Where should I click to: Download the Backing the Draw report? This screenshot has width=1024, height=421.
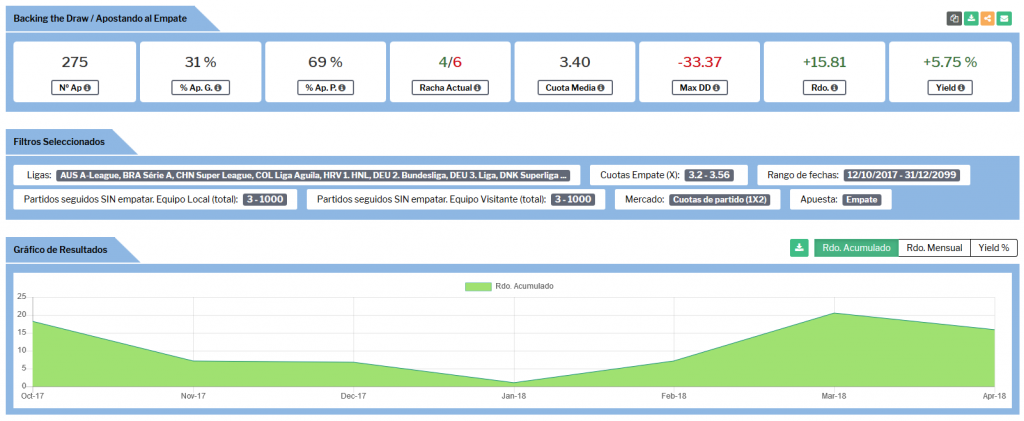coord(971,18)
